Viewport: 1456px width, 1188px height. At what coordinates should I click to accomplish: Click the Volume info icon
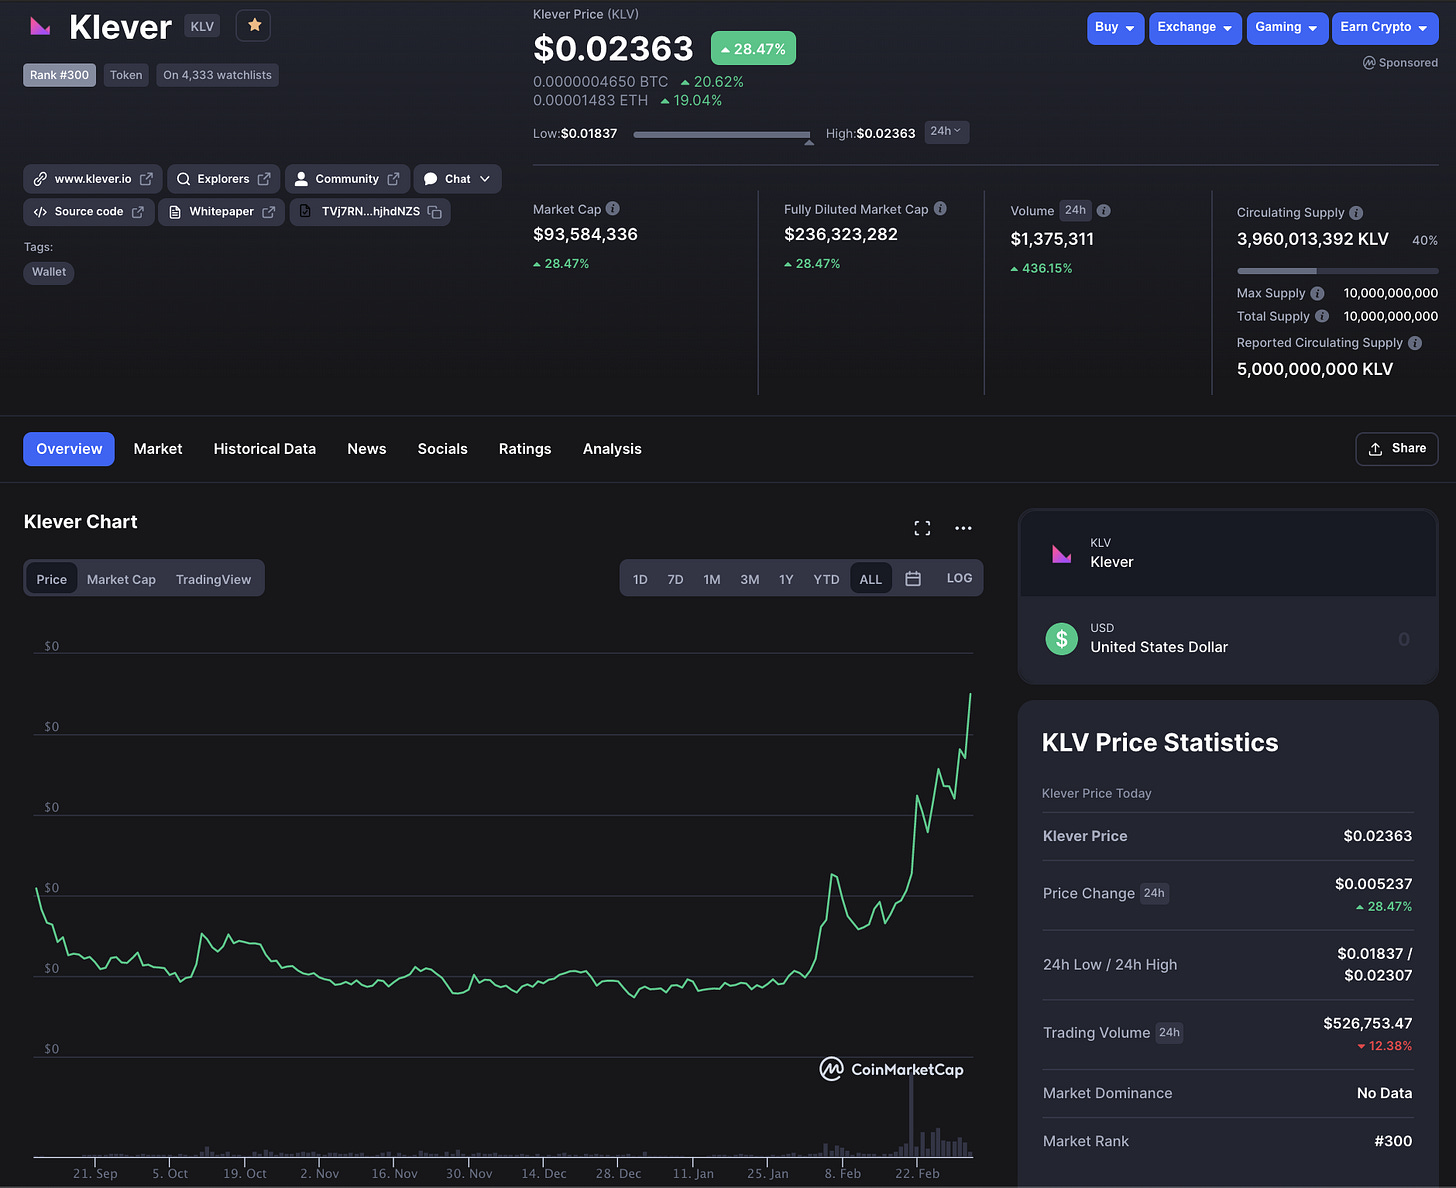[x=1104, y=211]
